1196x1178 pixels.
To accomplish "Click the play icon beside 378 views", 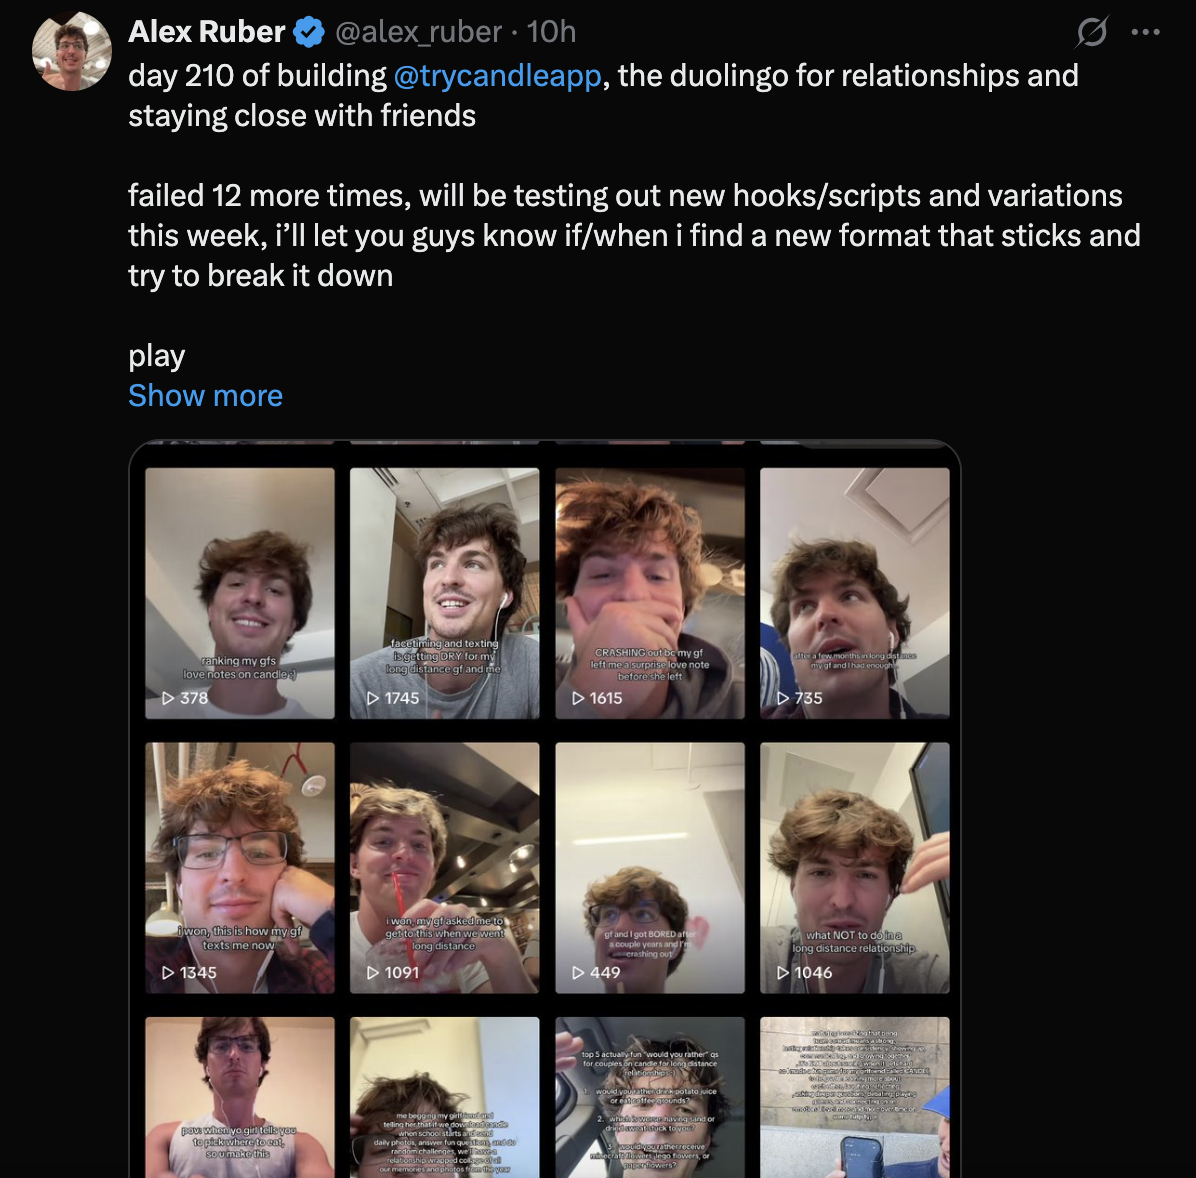I will (168, 698).
